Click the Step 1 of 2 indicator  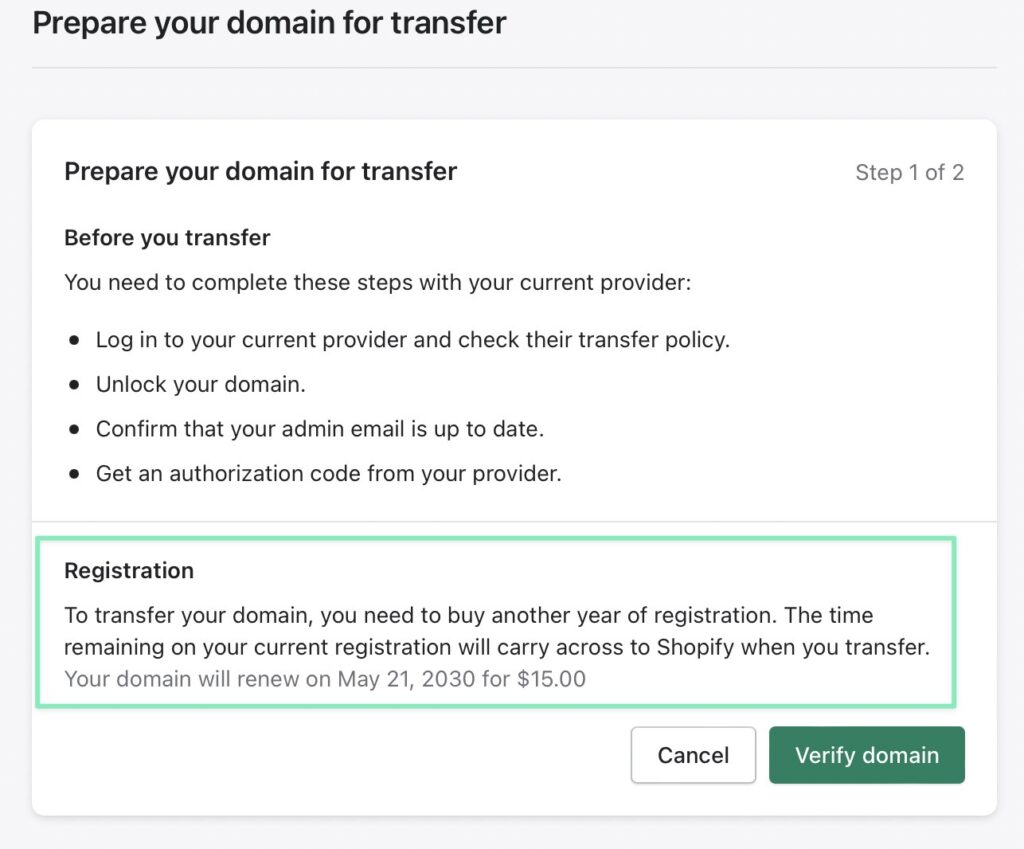pyautogui.click(x=909, y=172)
